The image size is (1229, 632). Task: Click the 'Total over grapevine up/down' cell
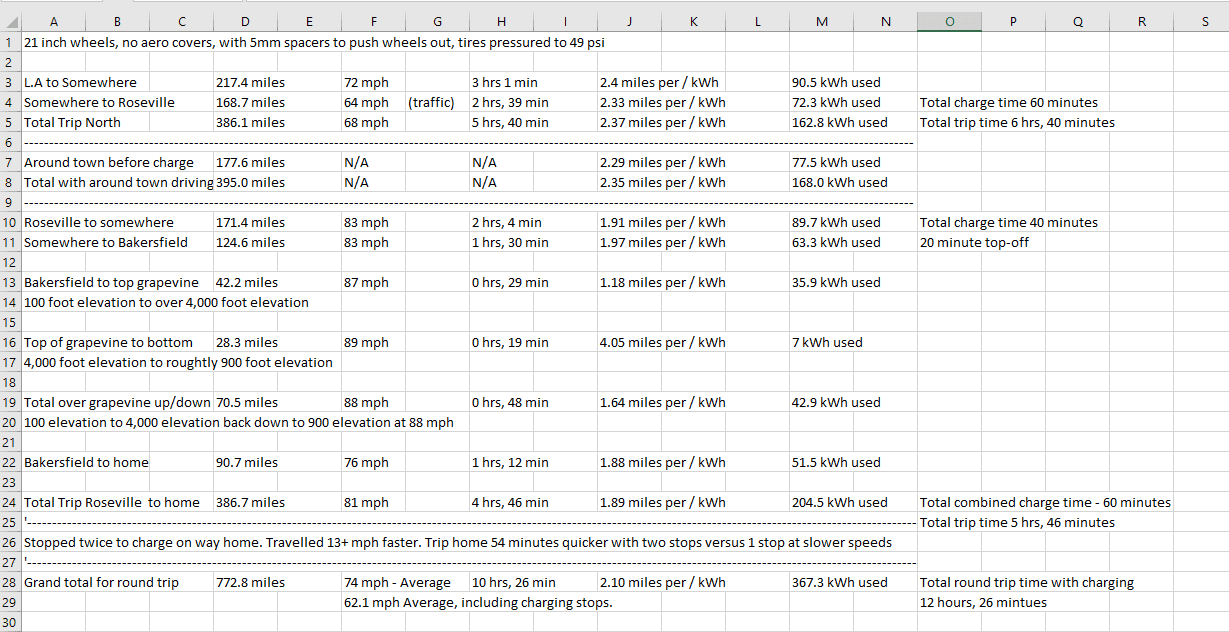(x=117, y=402)
